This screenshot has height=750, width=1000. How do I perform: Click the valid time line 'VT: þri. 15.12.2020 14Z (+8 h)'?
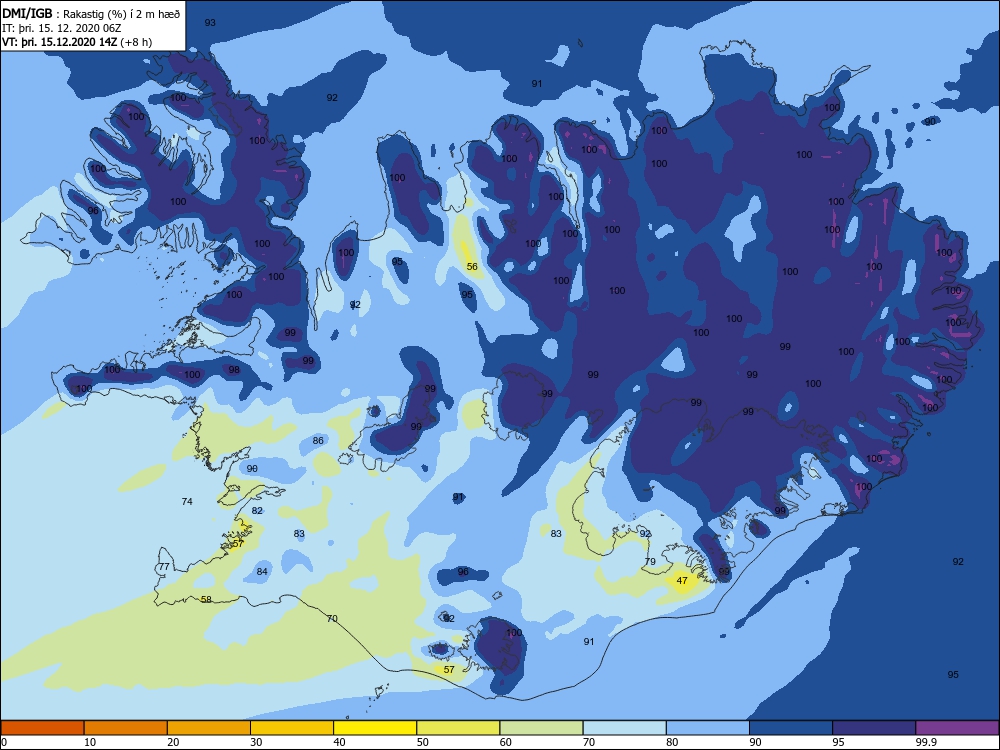pos(77,42)
